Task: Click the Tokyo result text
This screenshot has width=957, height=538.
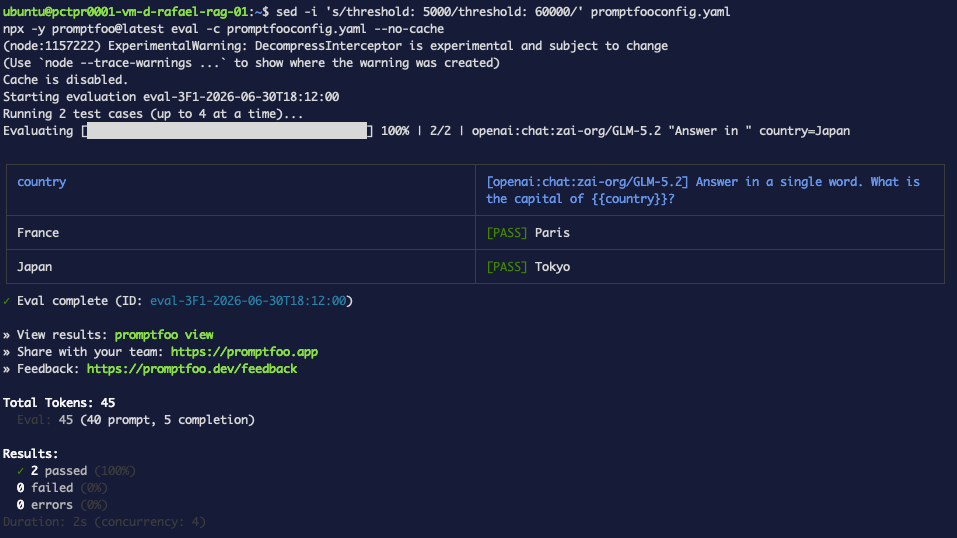Action: coord(552,267)
